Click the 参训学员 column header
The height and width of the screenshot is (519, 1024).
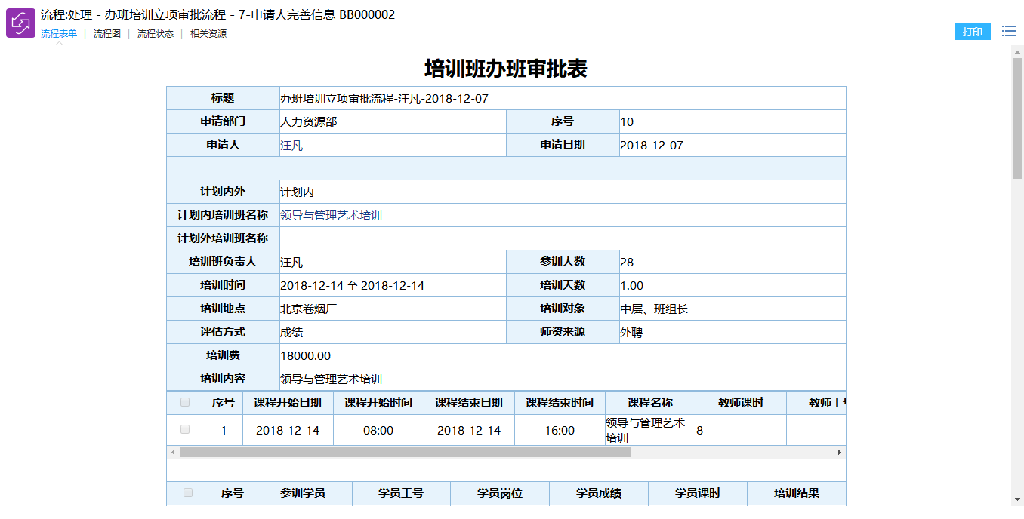[x=303, y=494]
